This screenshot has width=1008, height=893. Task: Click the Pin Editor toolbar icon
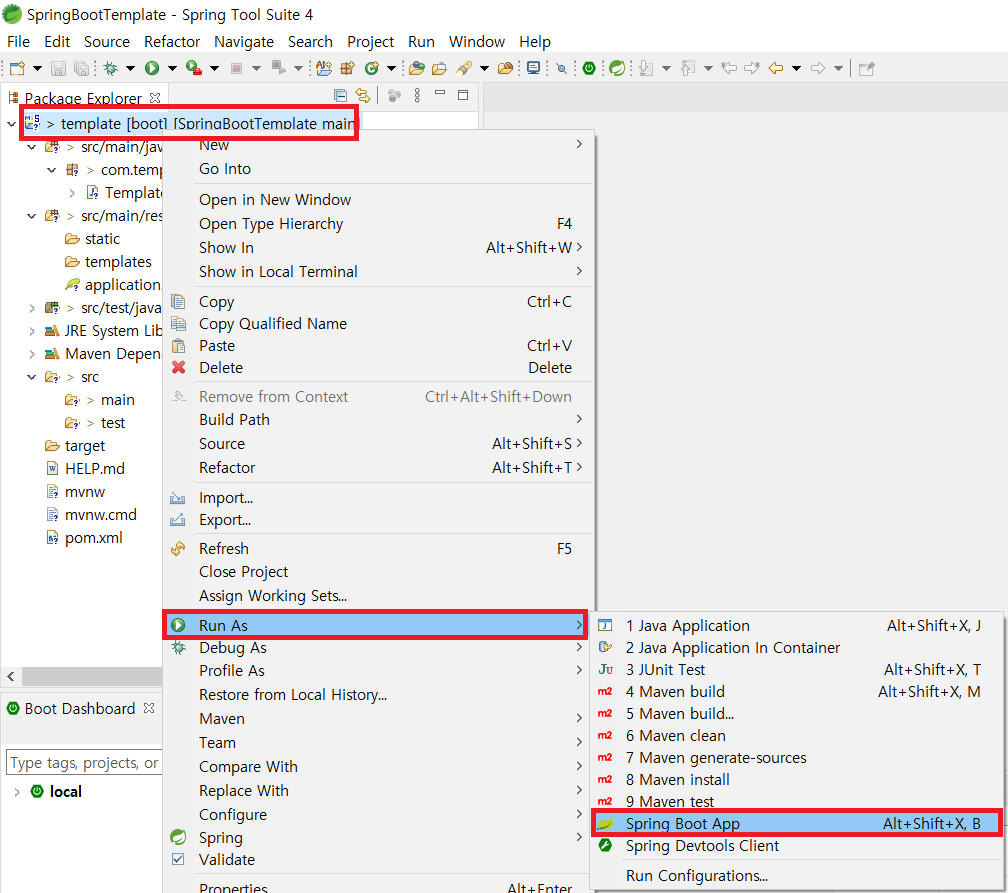(x=867, y=68)
